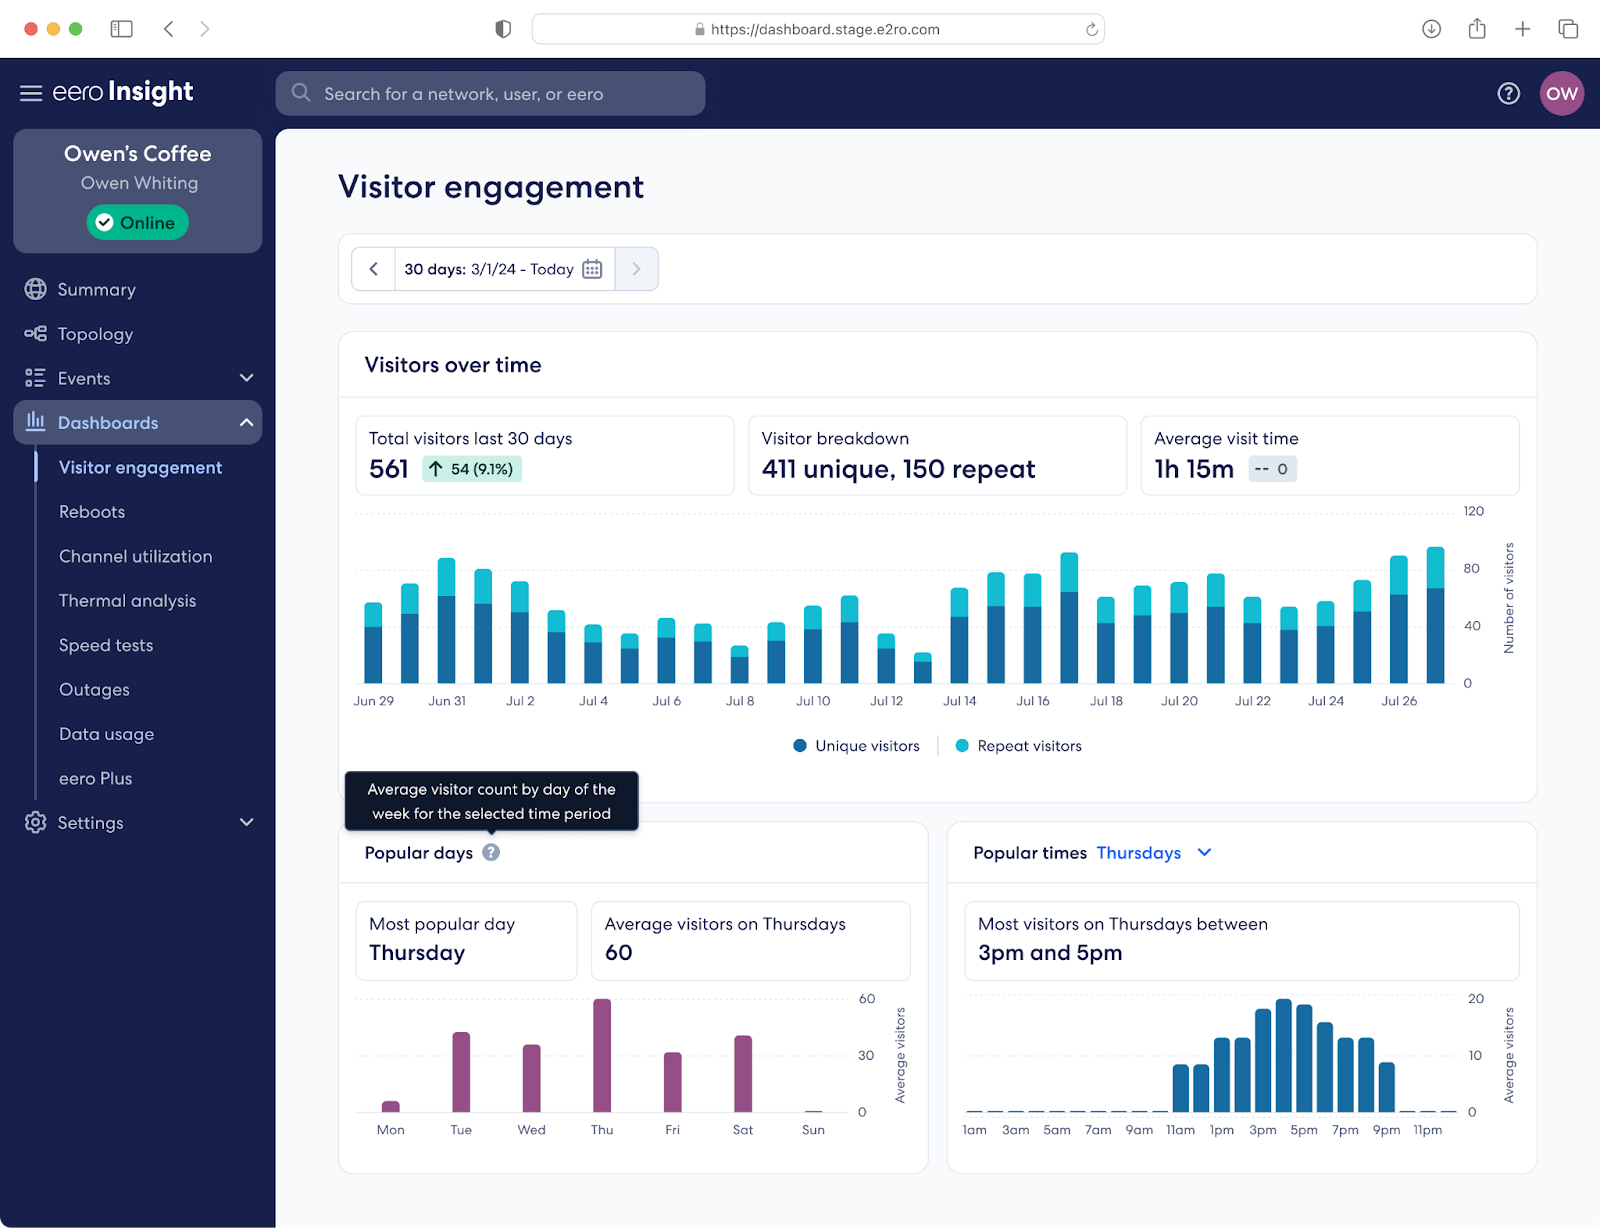Select Data usage dashboard

click(x=106, y=734)
